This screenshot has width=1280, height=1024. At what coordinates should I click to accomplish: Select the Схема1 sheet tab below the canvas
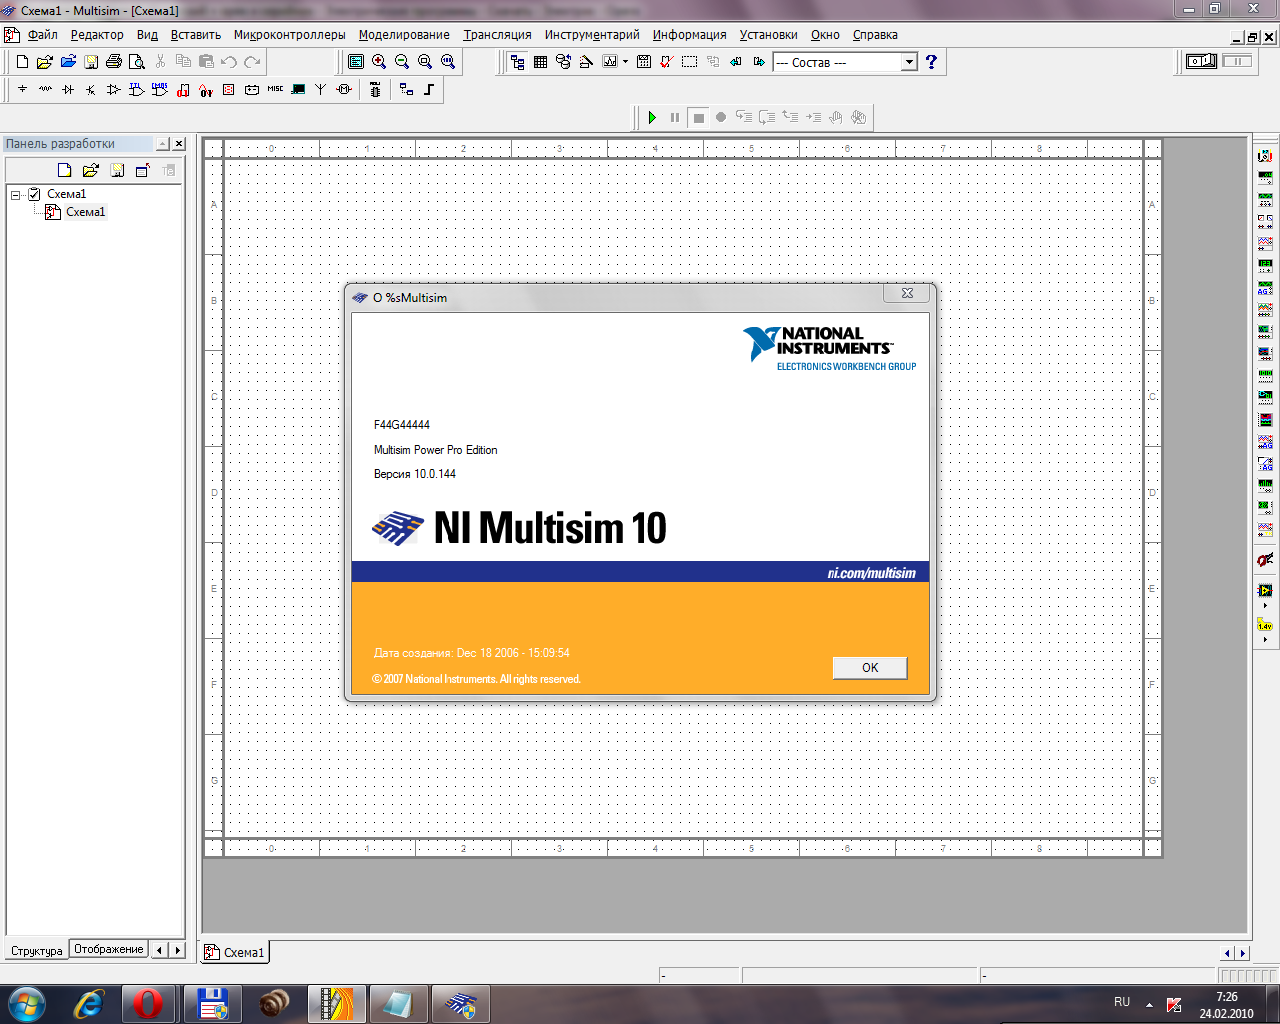pos(236,952)
